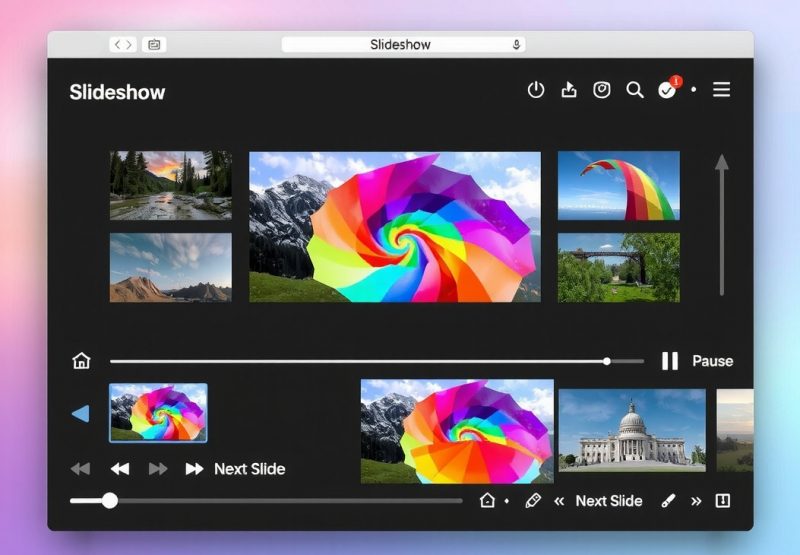Open search with the magnifier icon
This screenshot has height=555, width=800.
(x=635, y=90)
